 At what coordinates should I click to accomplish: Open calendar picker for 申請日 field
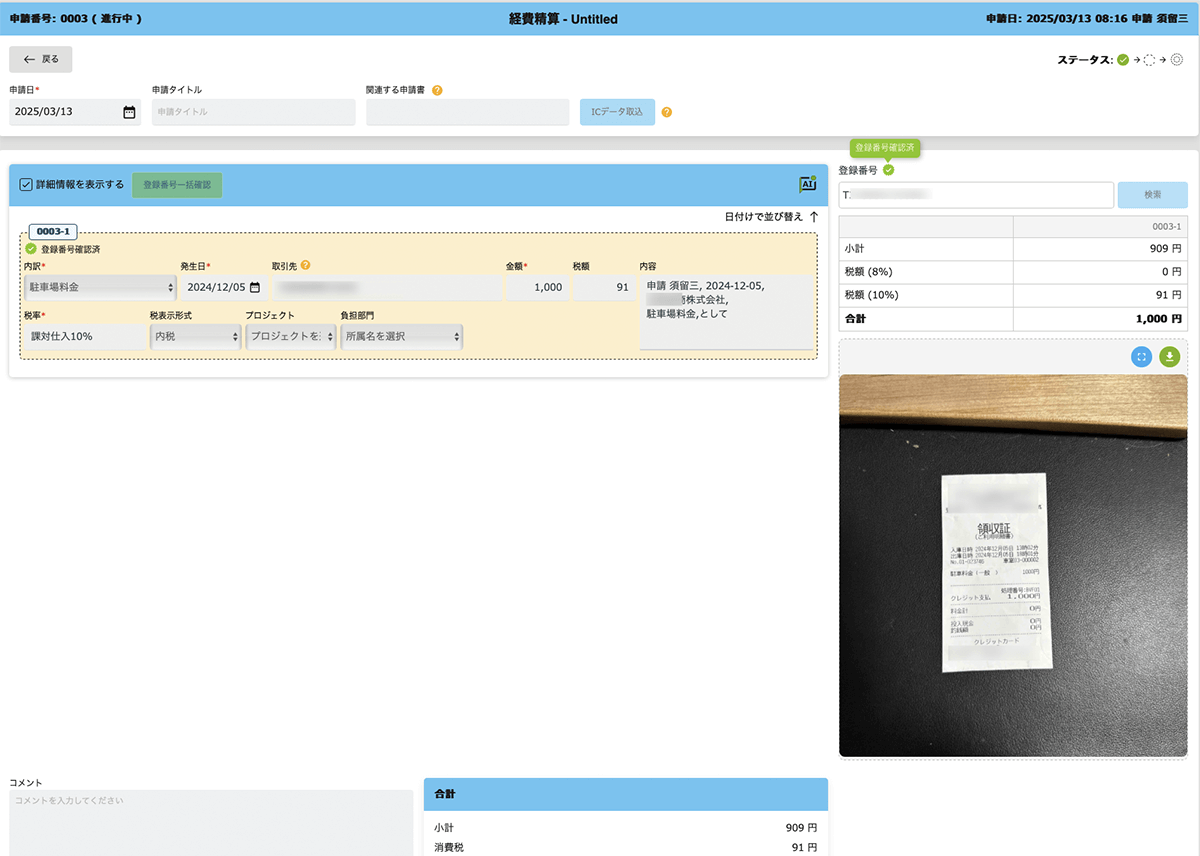(x=129, y=112)
